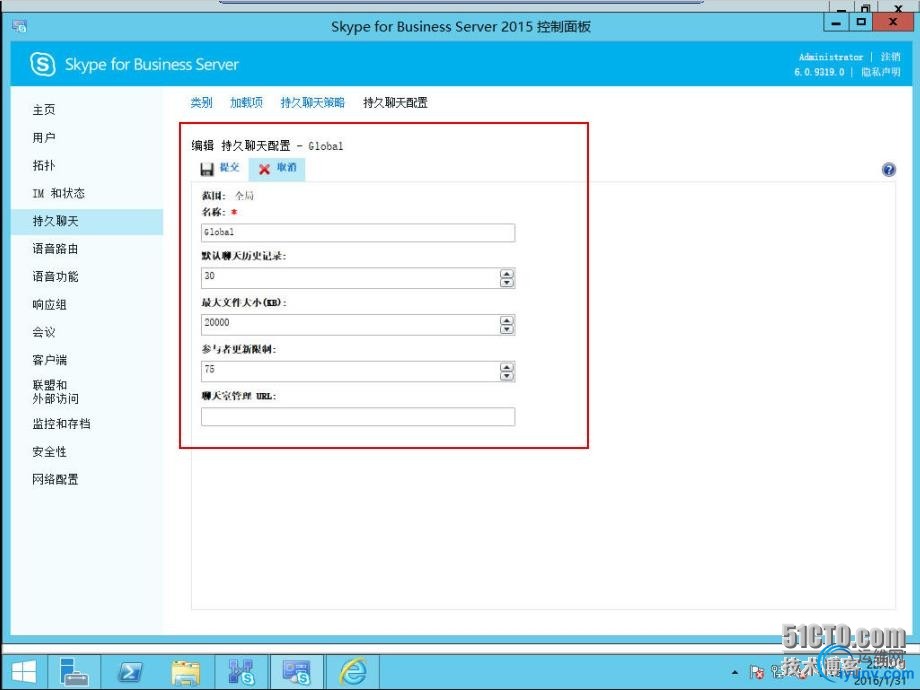Viewport: 920px width, 690px height.
Task: Open the 语音路由 section
Action: coord(55,249)
